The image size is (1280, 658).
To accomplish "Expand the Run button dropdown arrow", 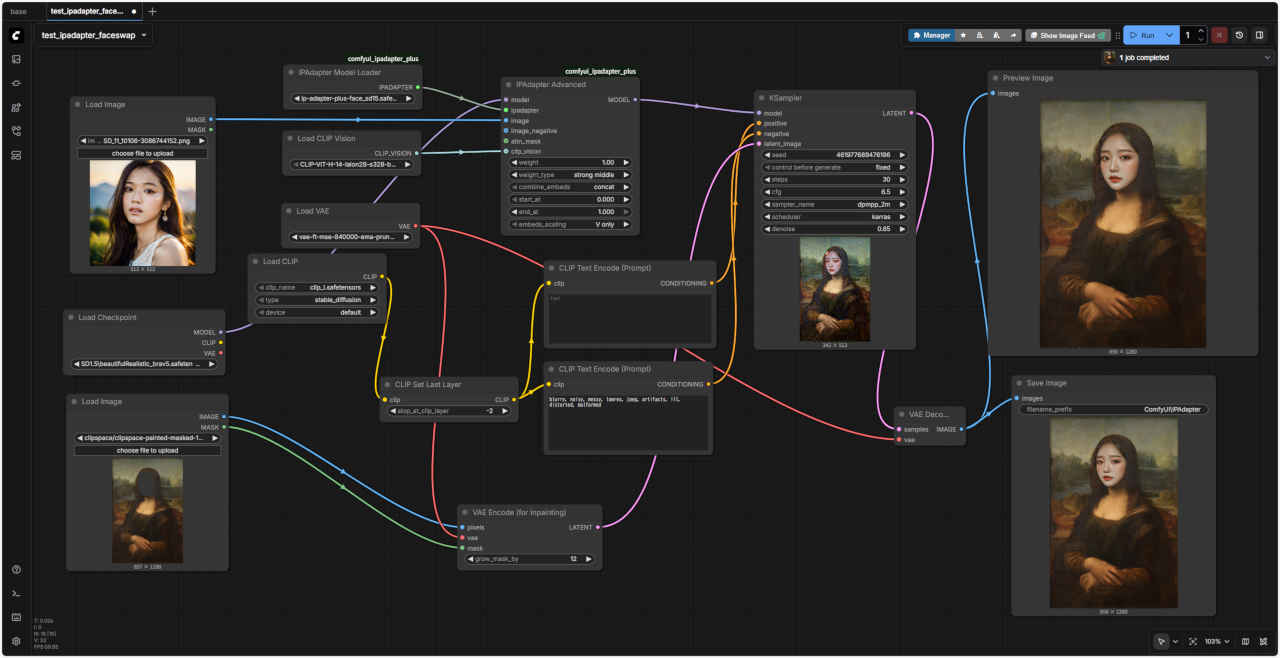I will [1169, 35].
